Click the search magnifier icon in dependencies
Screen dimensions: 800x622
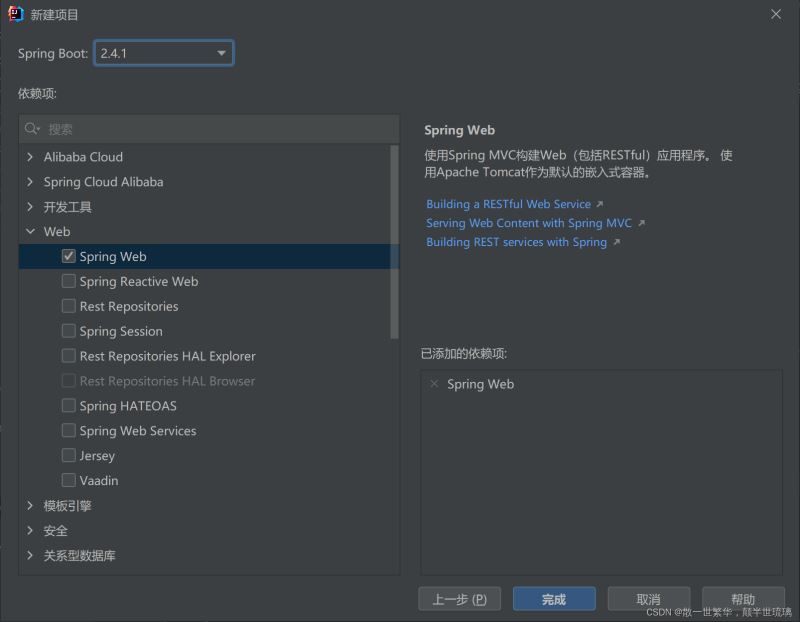pyautogui.click(x=32, y=129)
